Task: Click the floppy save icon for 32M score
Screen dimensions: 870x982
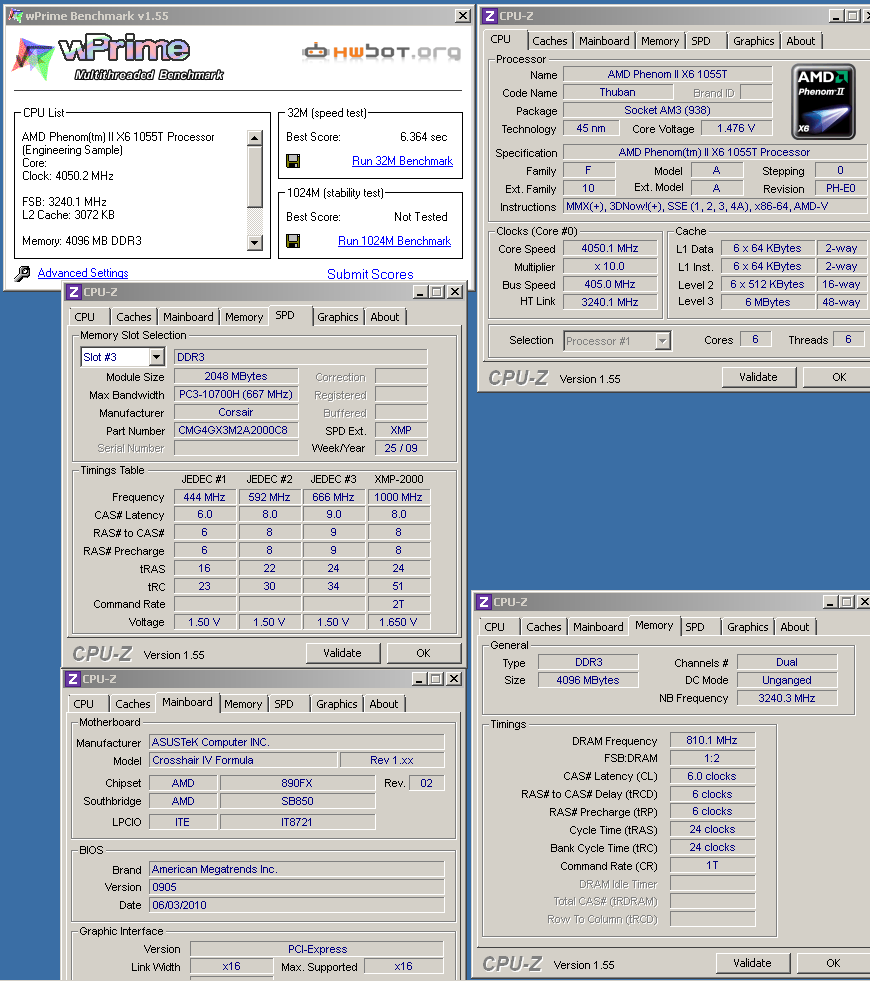Action: [293, 161]
